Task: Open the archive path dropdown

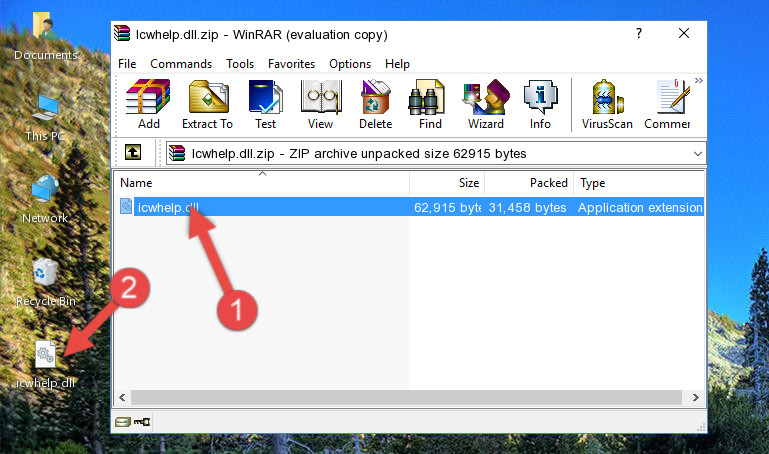Action: 697,154
